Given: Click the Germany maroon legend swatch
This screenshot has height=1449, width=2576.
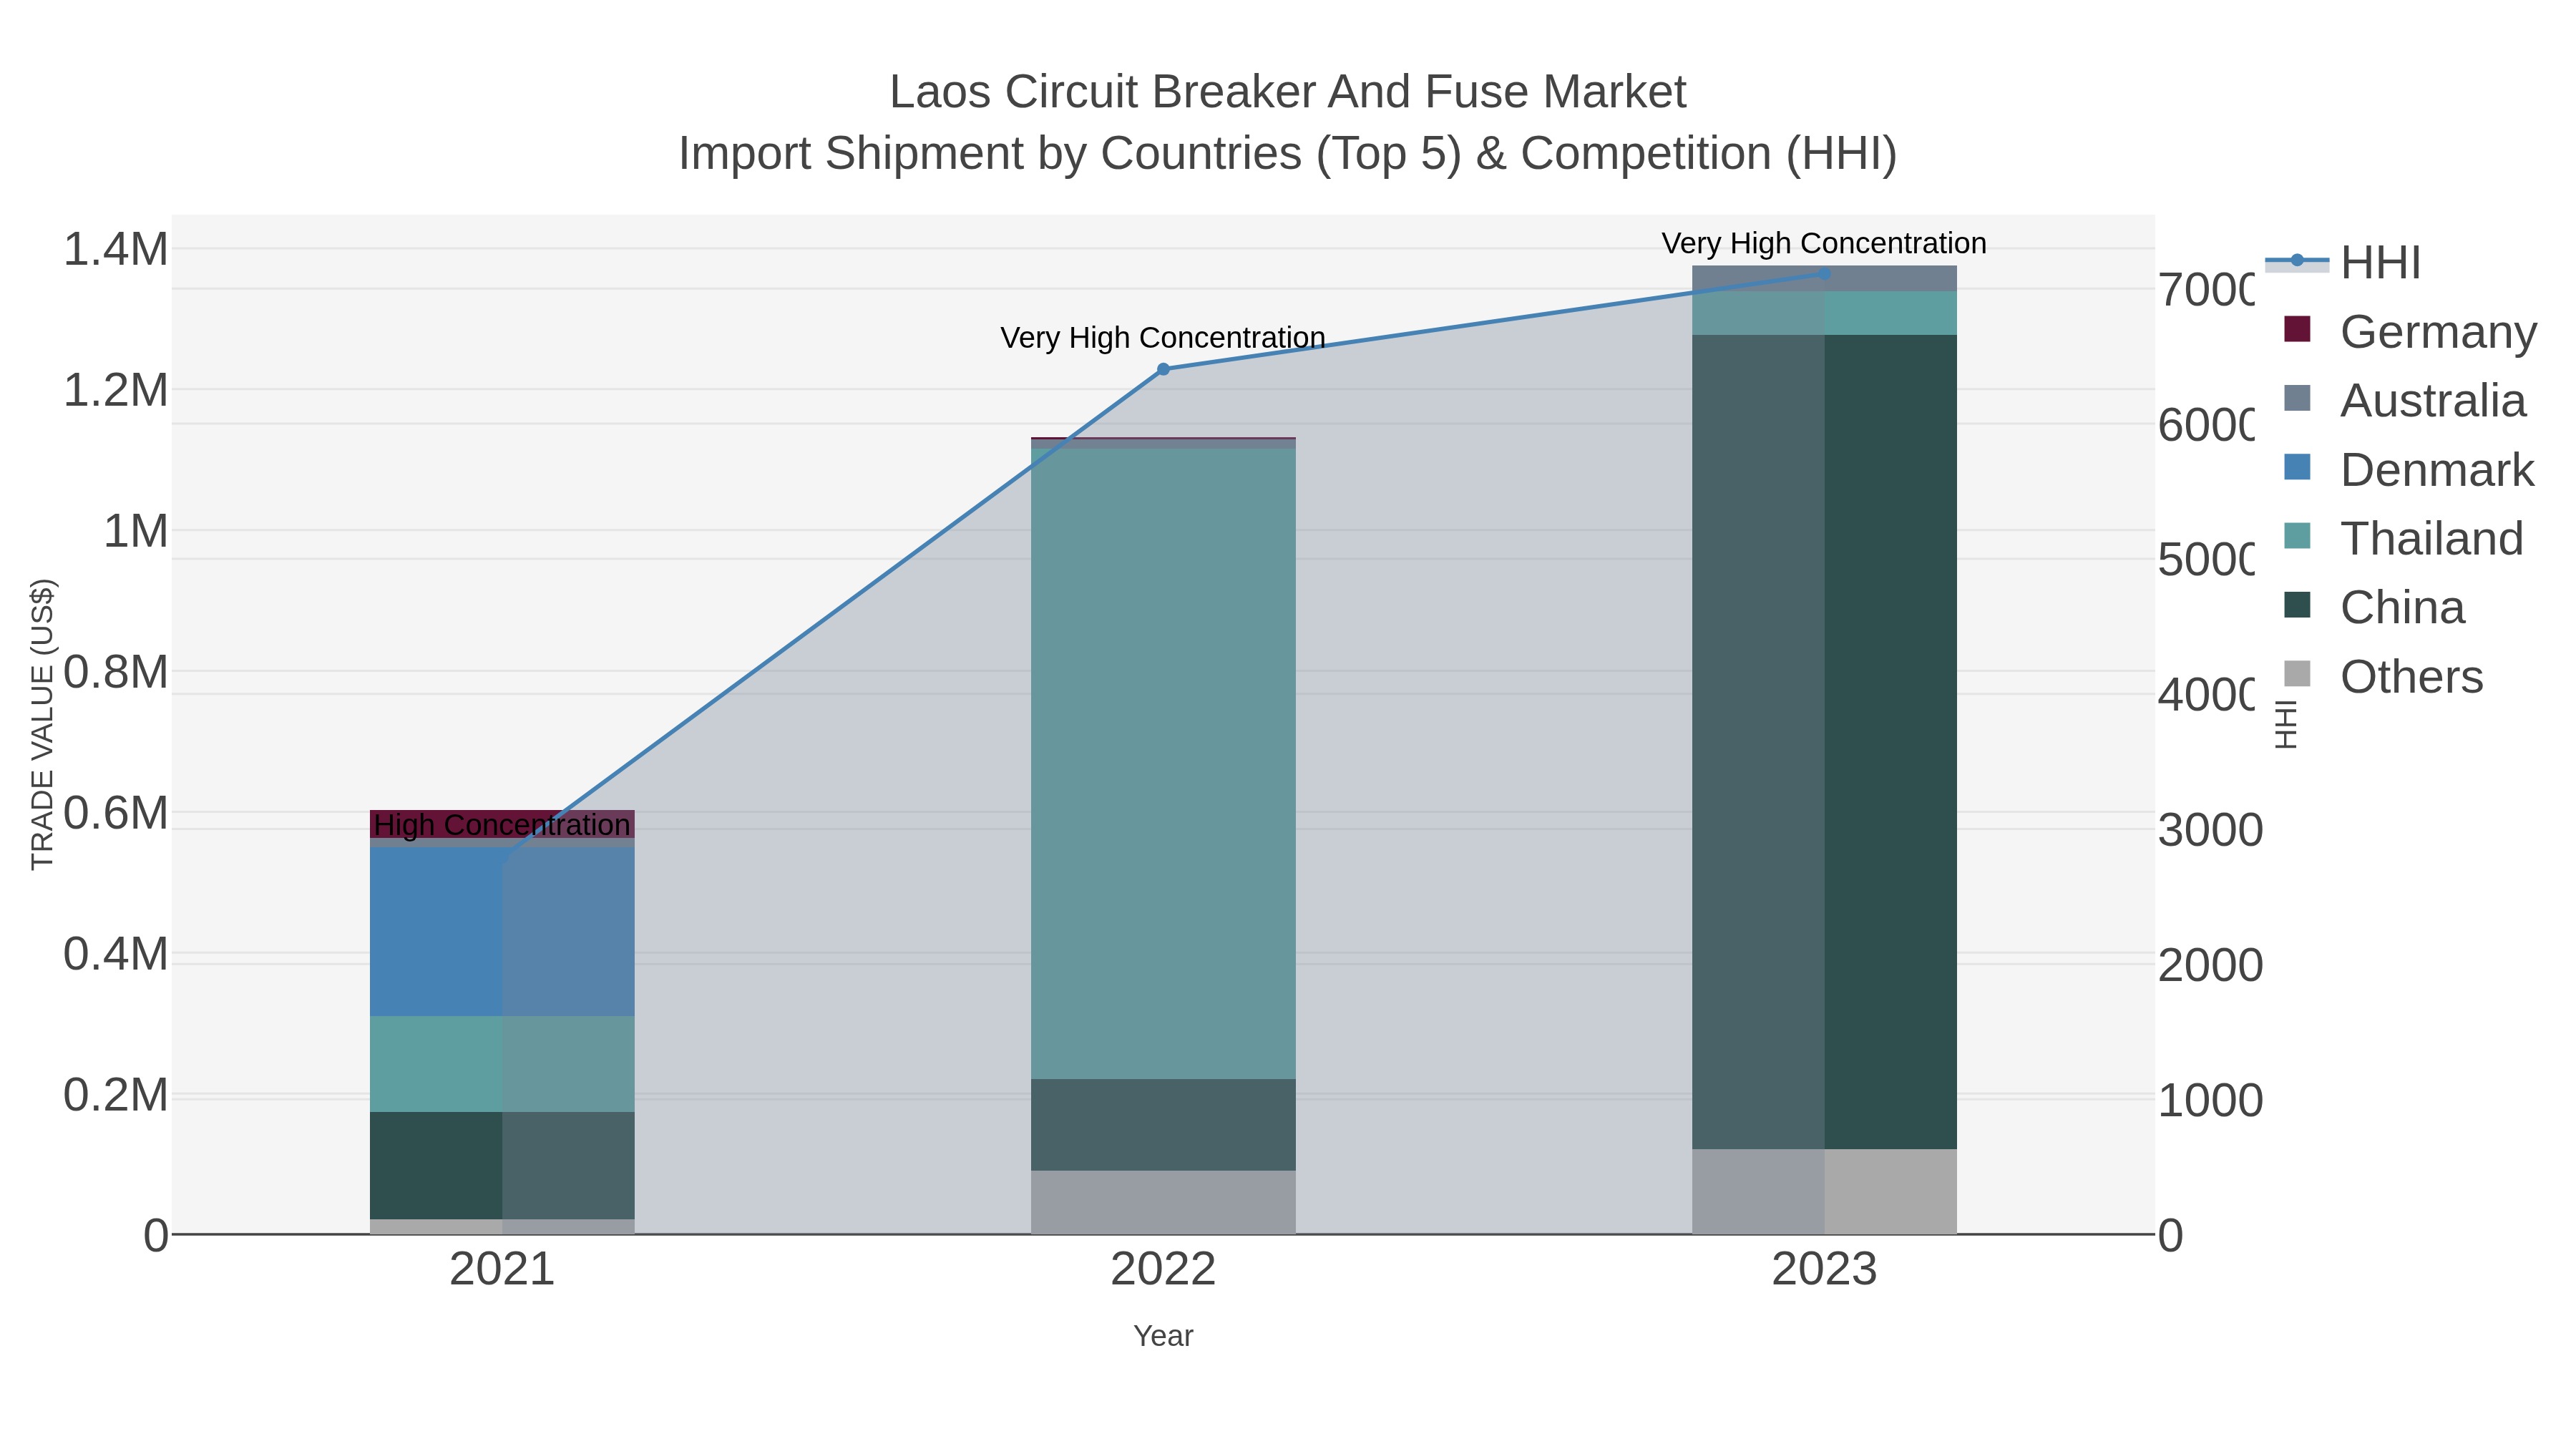Looking at the screenshot, I should (x=2298, y=329).
